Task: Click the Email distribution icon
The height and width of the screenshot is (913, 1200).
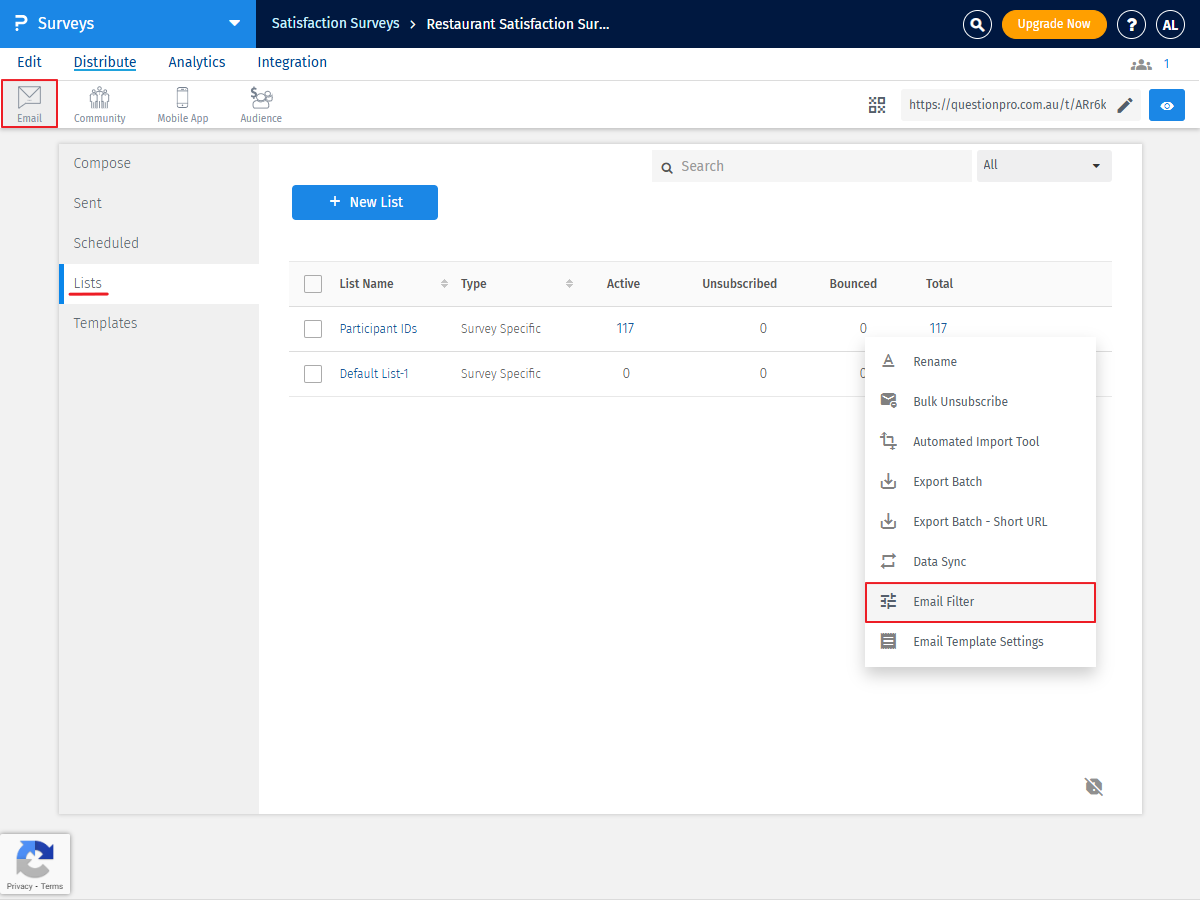Action: pos(29,103)
